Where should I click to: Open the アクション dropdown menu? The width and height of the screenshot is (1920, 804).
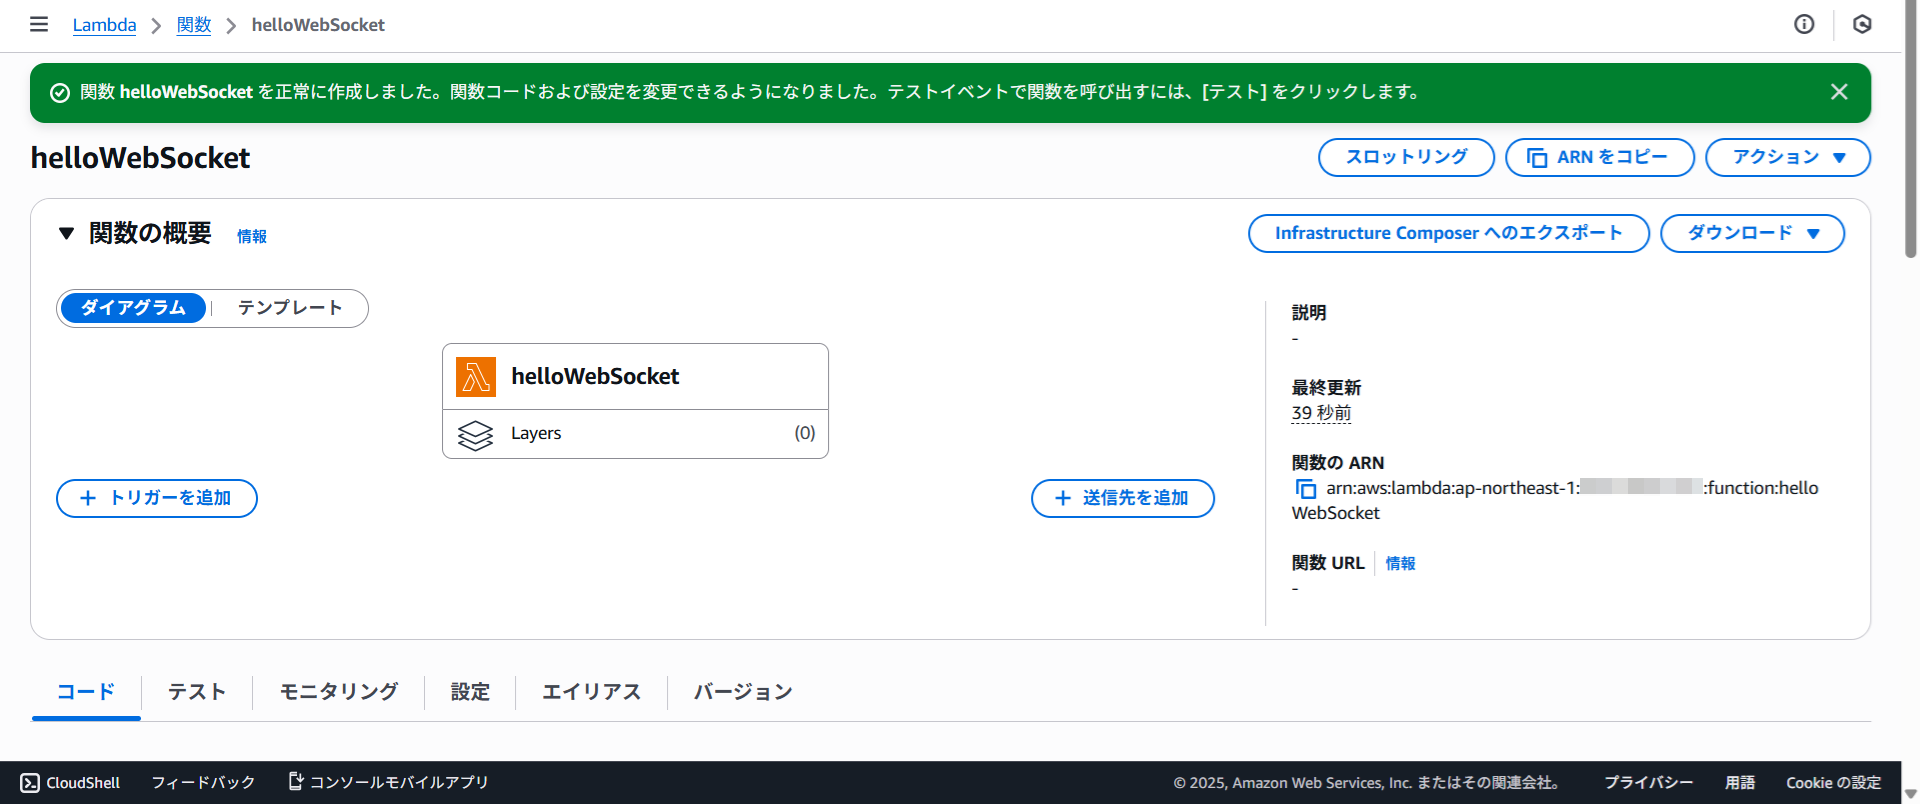pos(1787,158)
